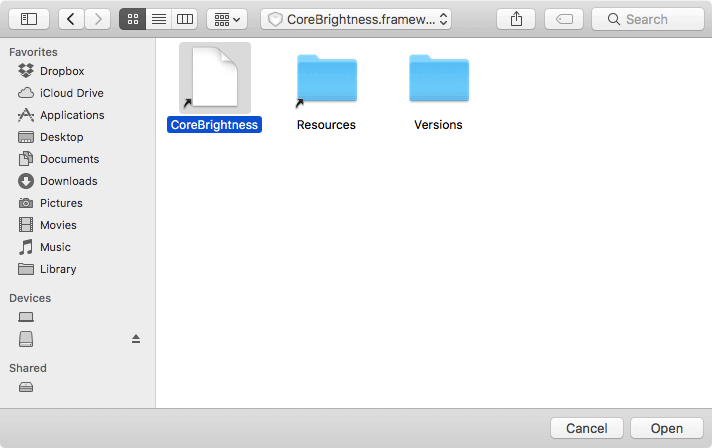Go forward with the right chevron
Viewport: 712px width, 448px height.
coord(98,19)
